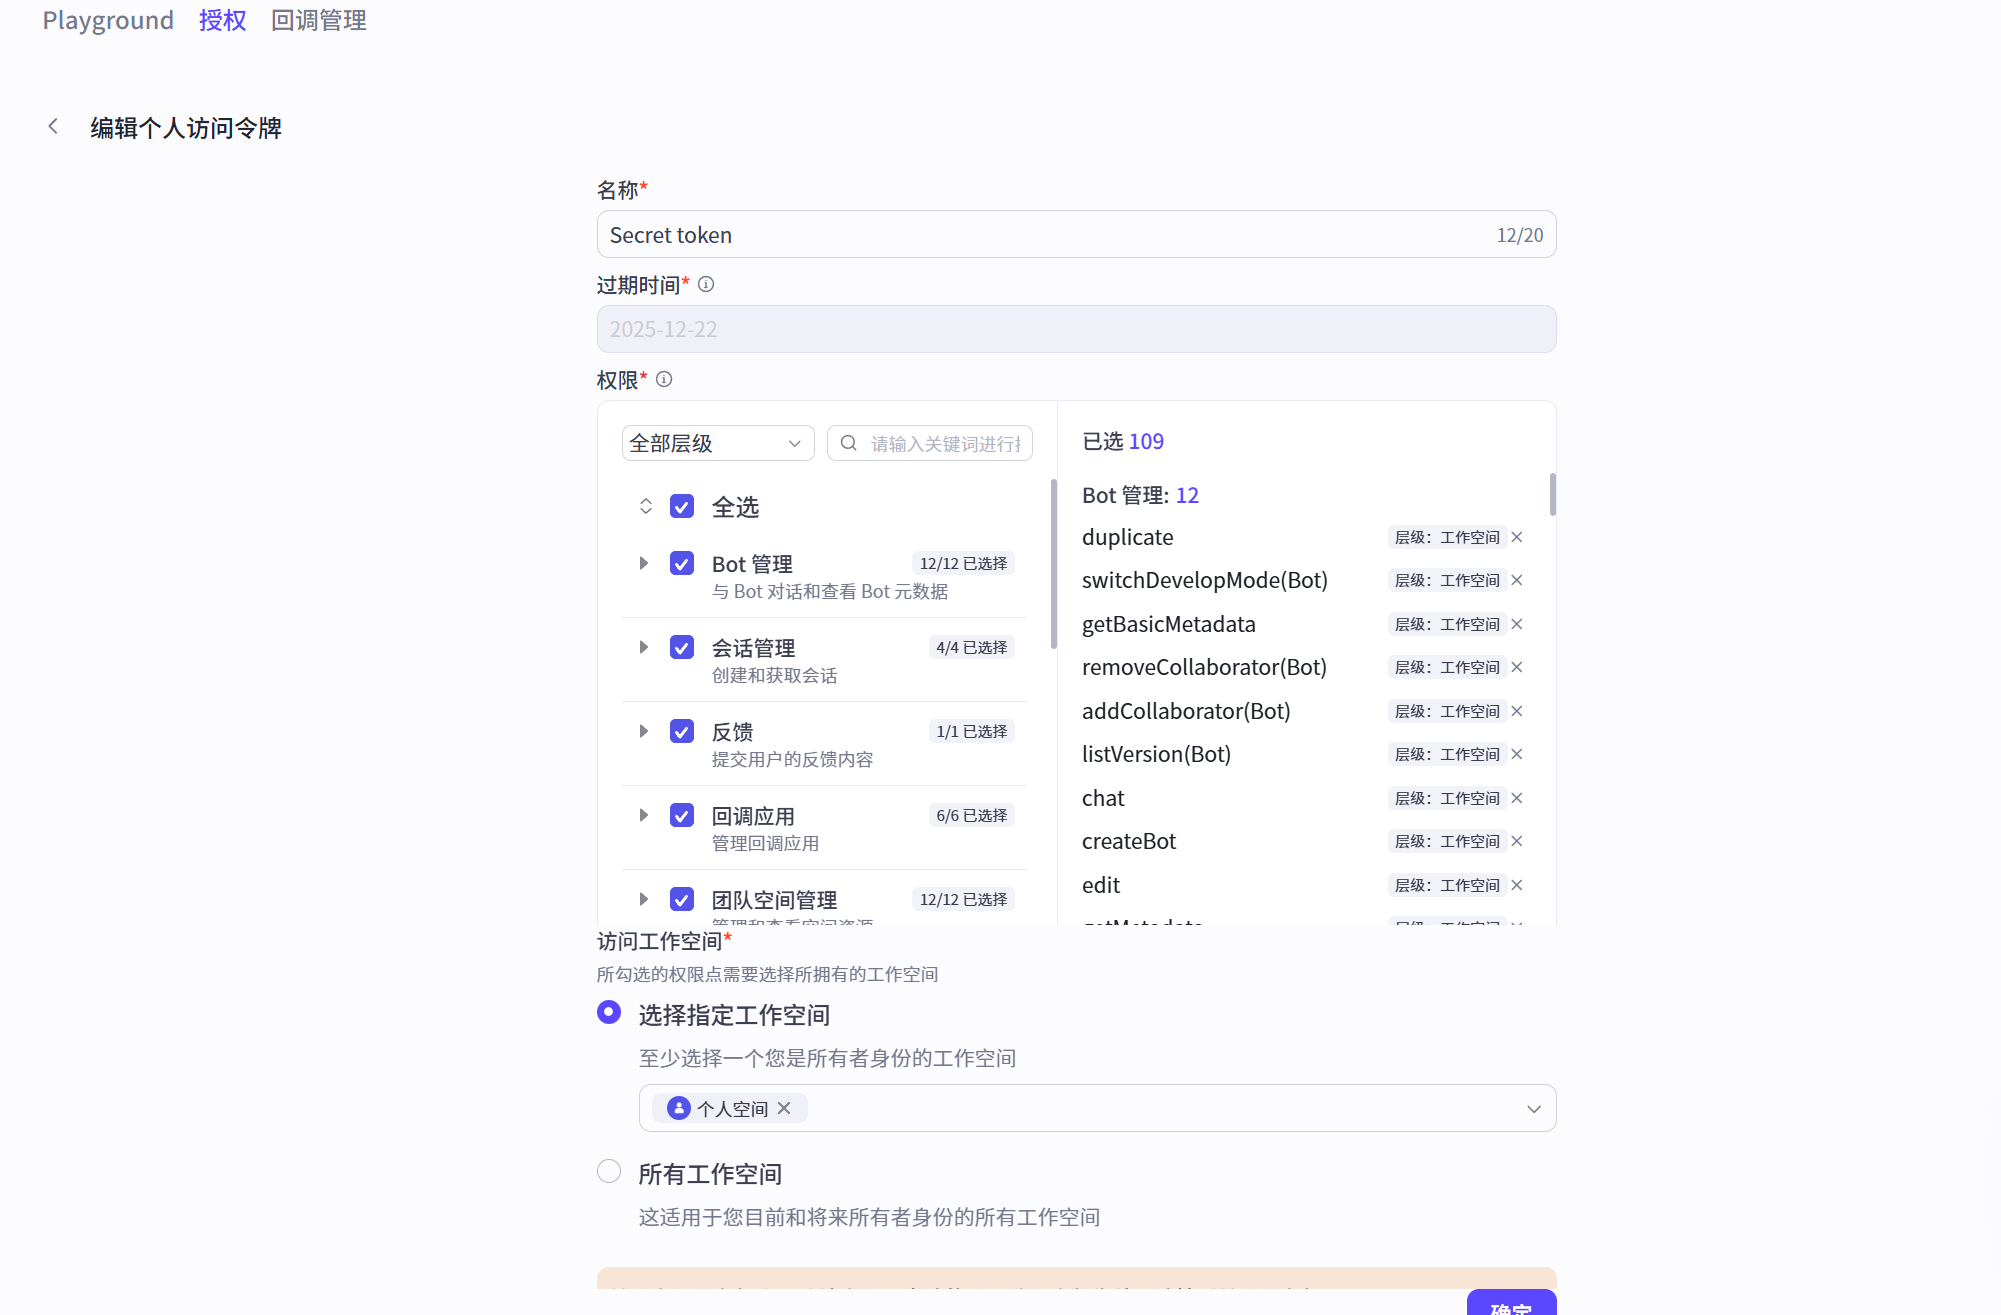Click the info icon beside 过期时间
Image resolution: width=2001 pixels, height=1315 pixels.
706,285
